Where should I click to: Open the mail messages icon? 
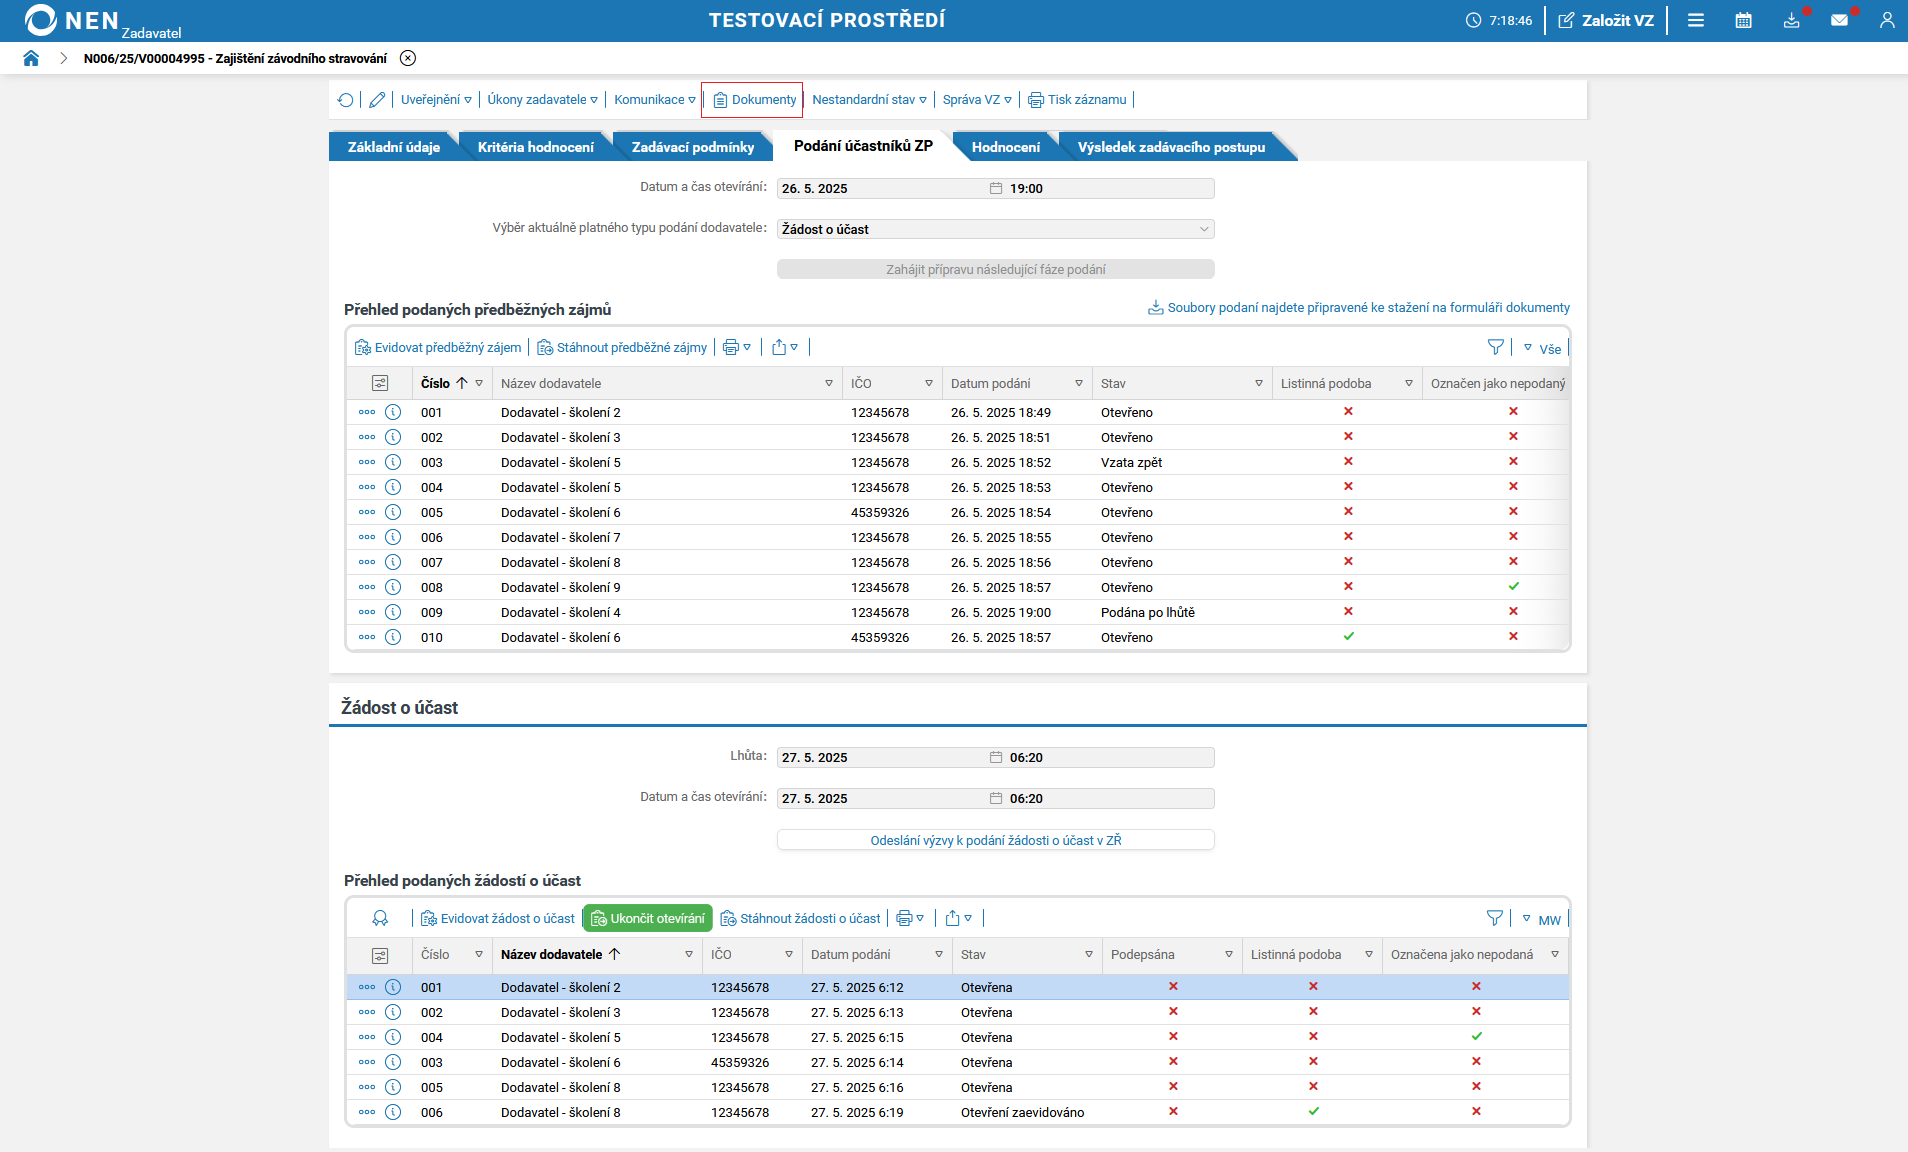[x=1839, y=20]
